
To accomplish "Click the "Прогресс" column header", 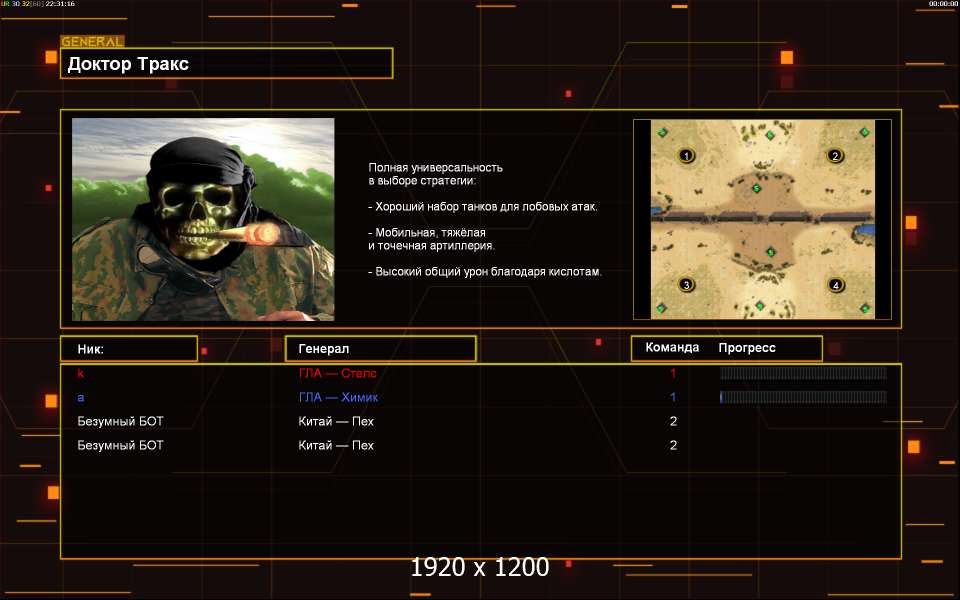I will point(747,348).
